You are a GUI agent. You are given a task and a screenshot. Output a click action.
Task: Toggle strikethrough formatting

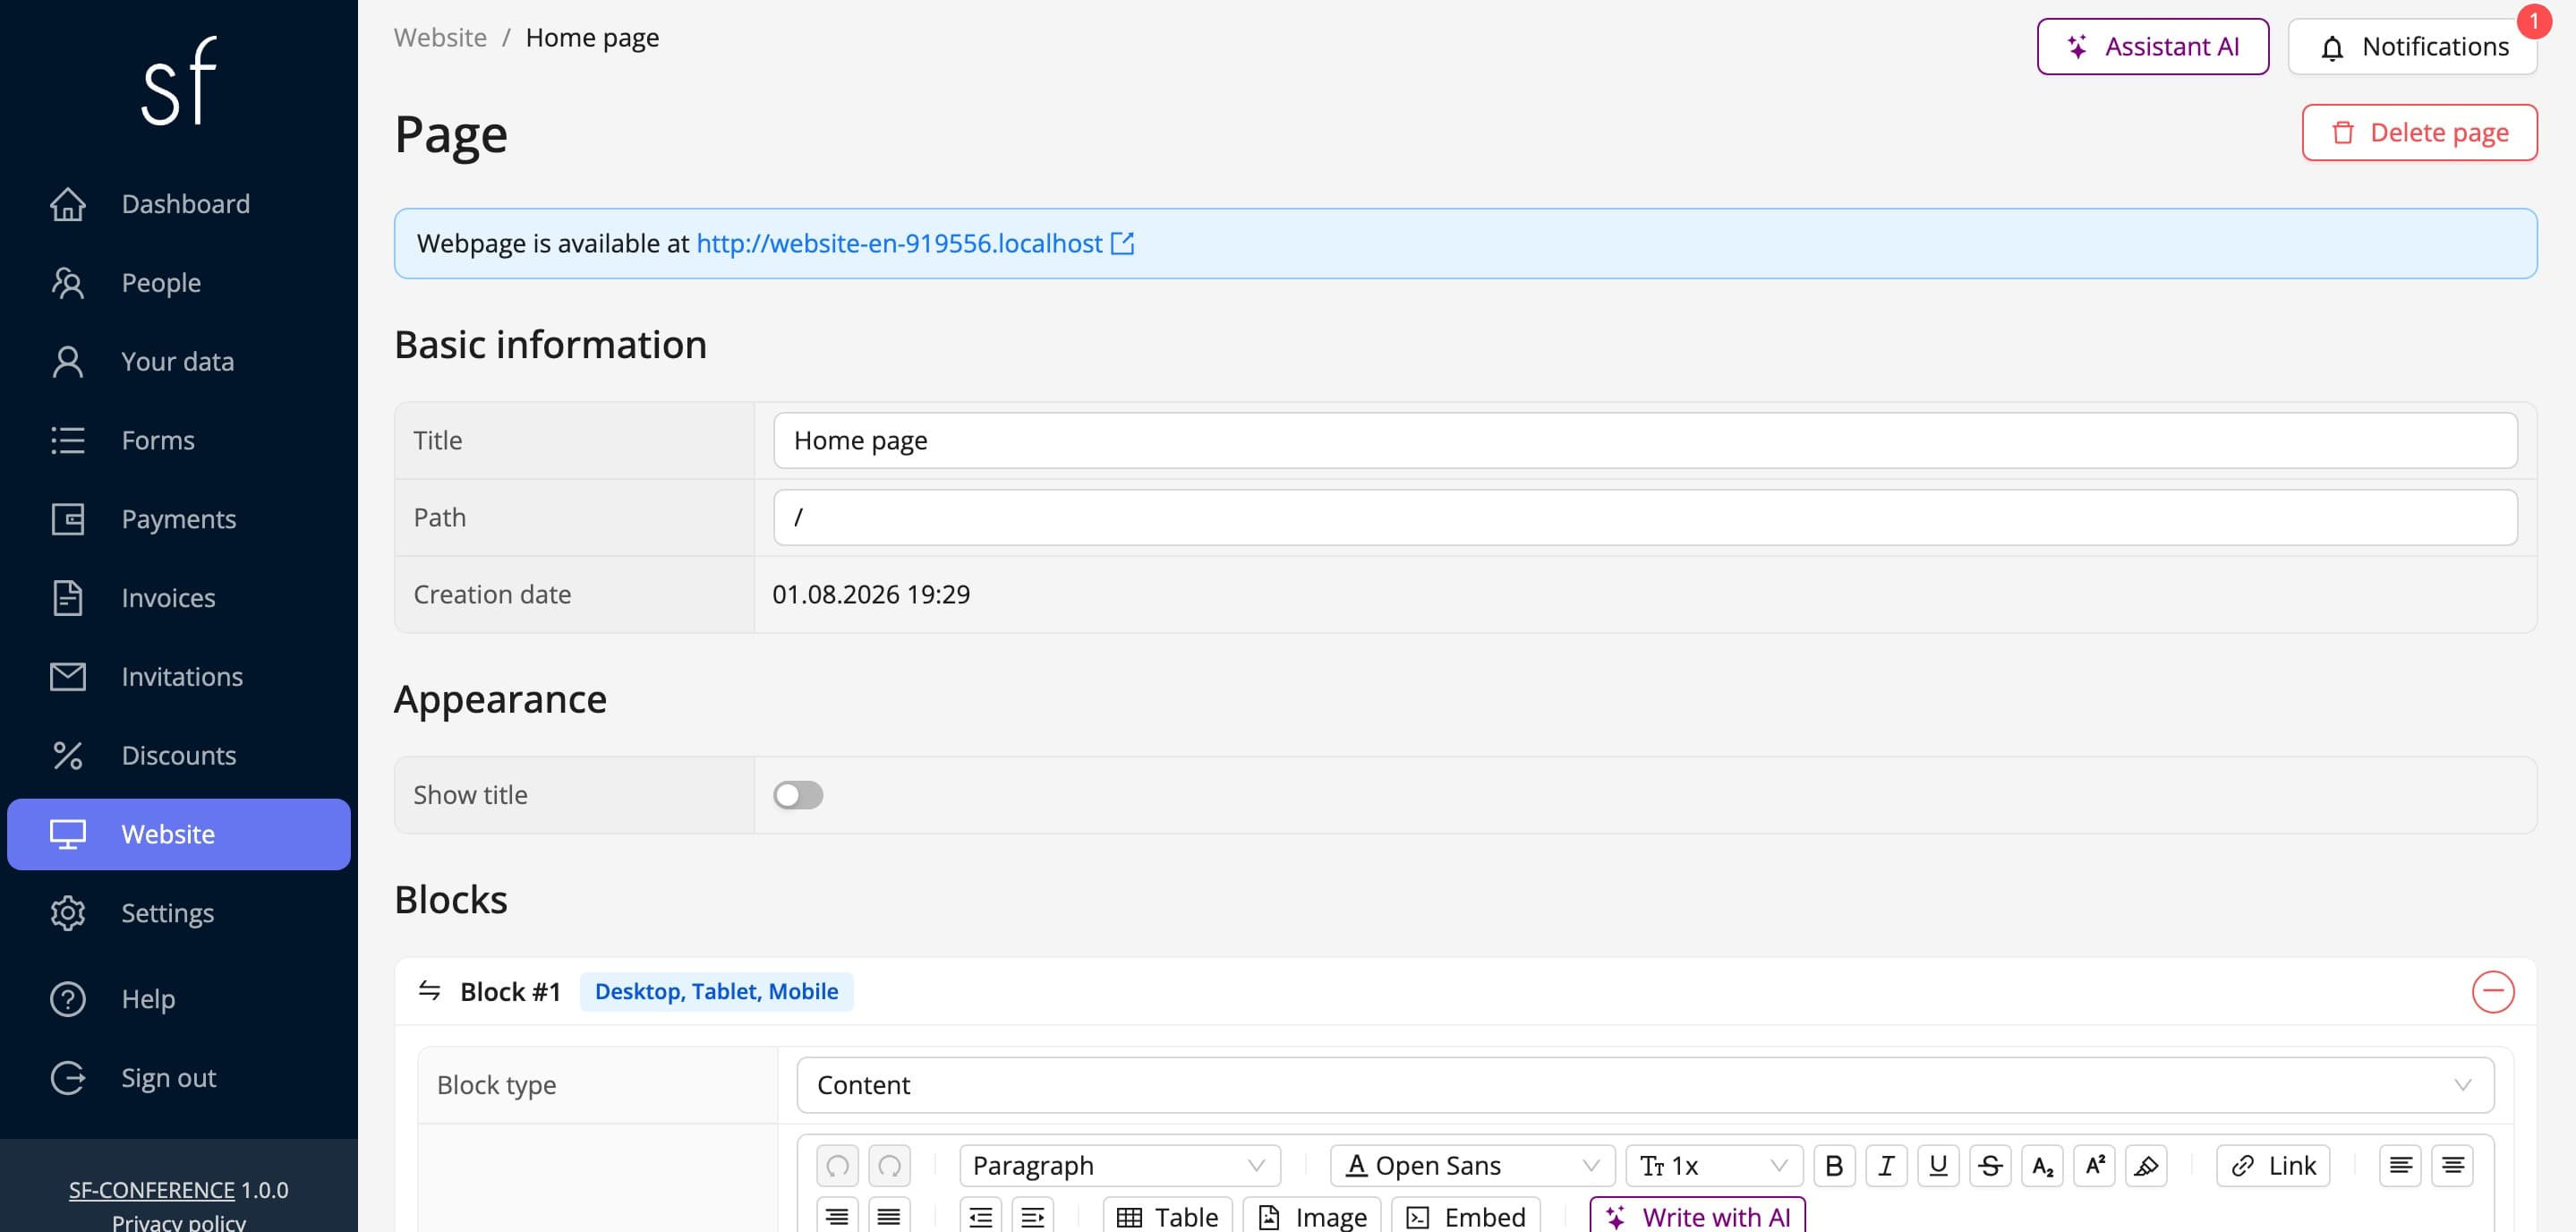pyautogui.click(x=1990, y=1165)
